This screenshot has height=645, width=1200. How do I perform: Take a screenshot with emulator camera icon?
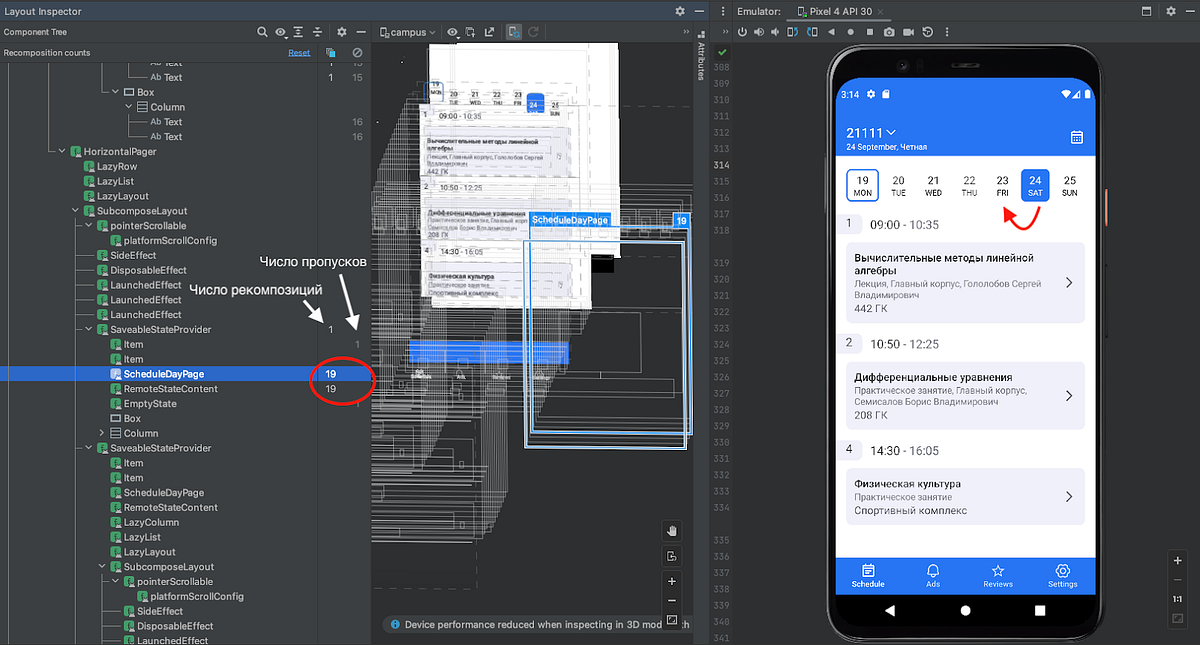[x=890, y=31]
